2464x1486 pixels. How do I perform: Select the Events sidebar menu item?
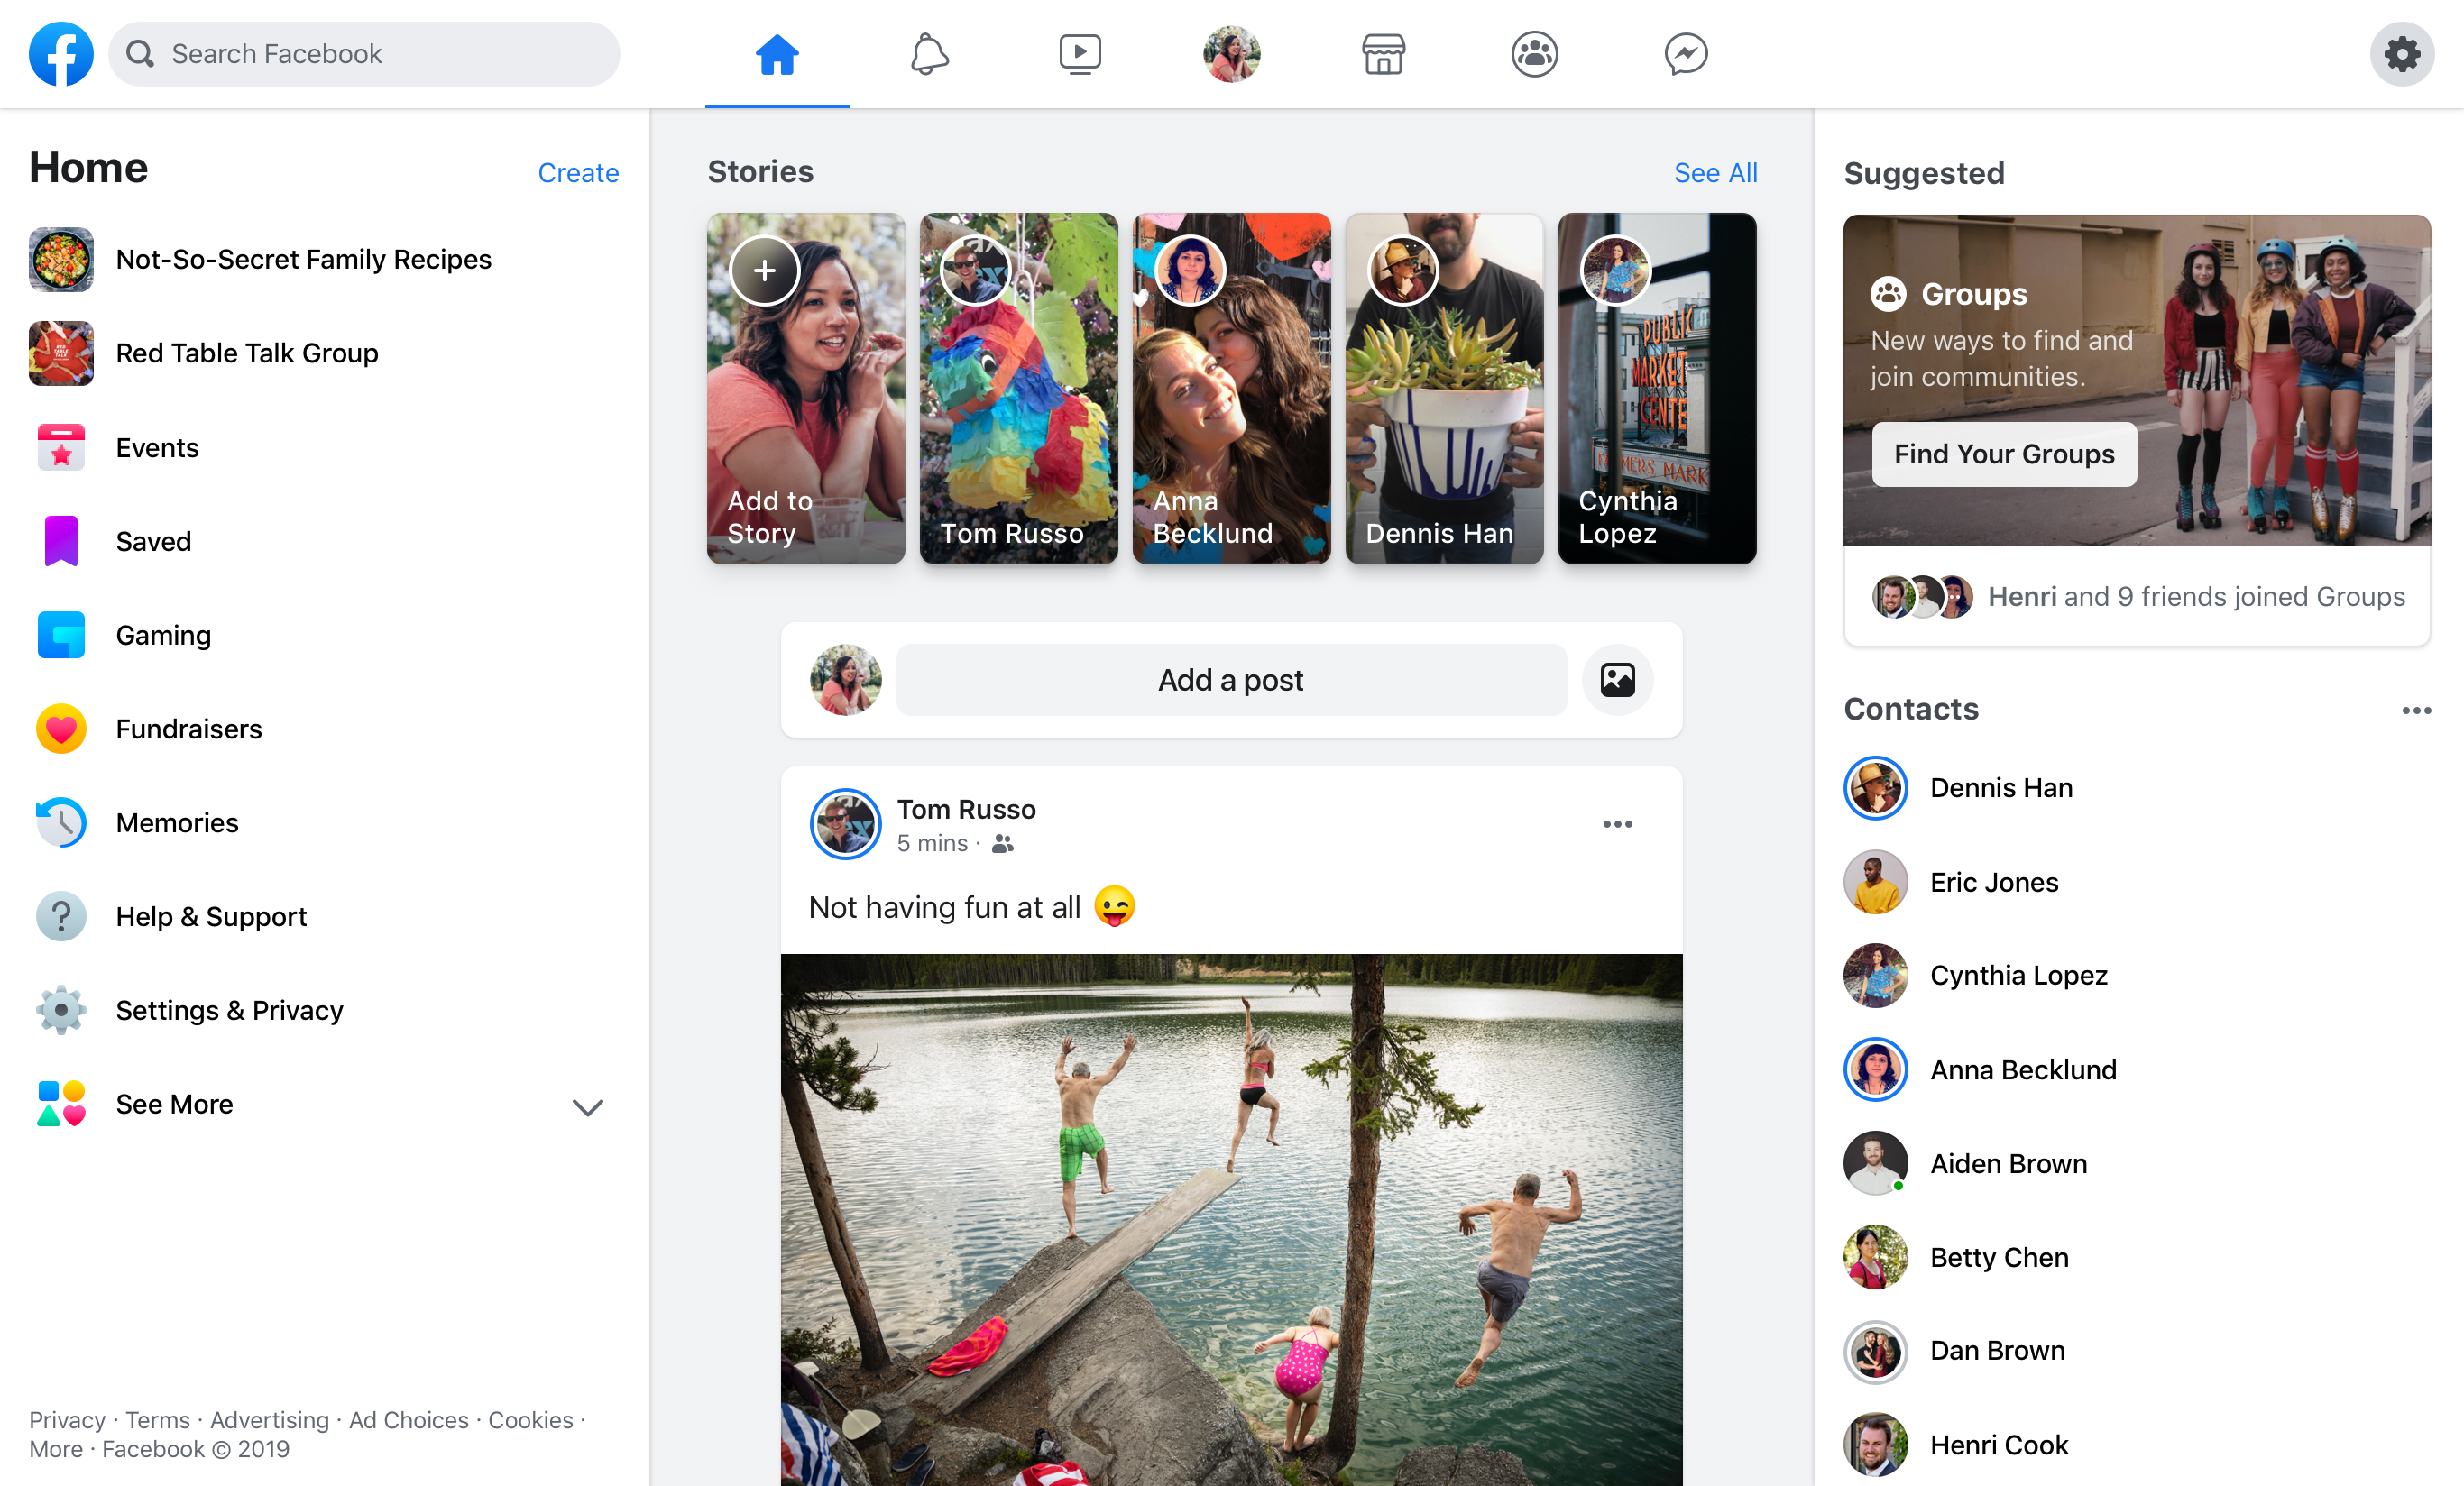(157, 446)
